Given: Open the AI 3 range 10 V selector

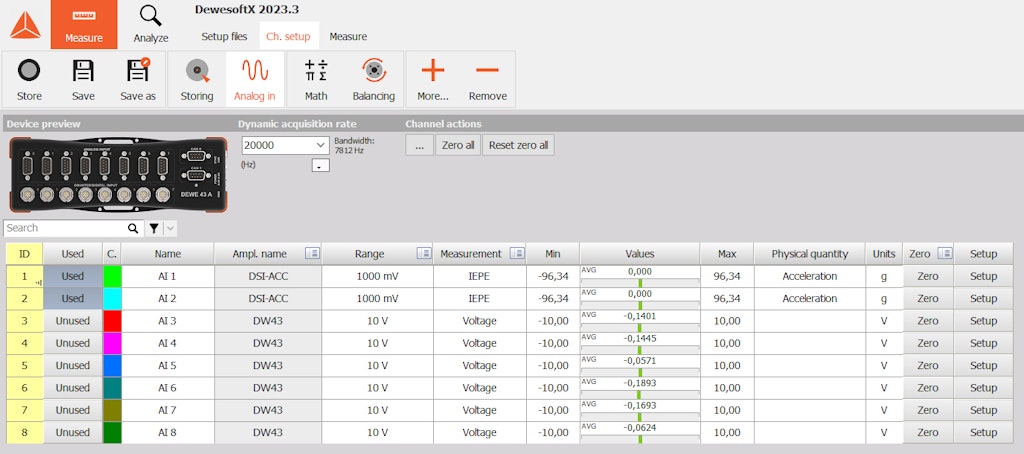Looking at the screenshot, I should tap(377, 321).
